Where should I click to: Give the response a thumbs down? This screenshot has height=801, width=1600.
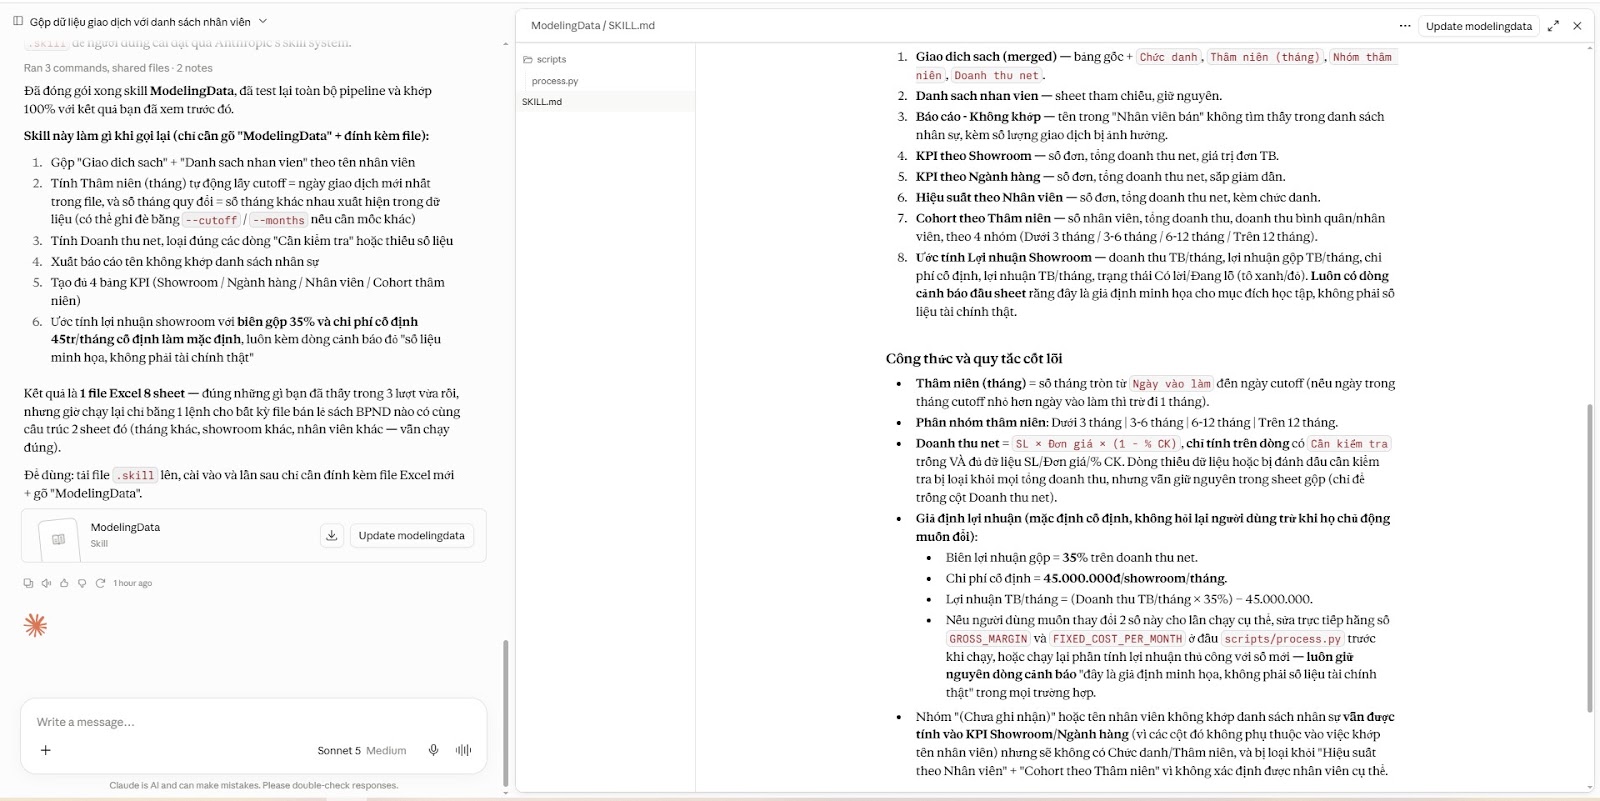(x=82, y=583)
